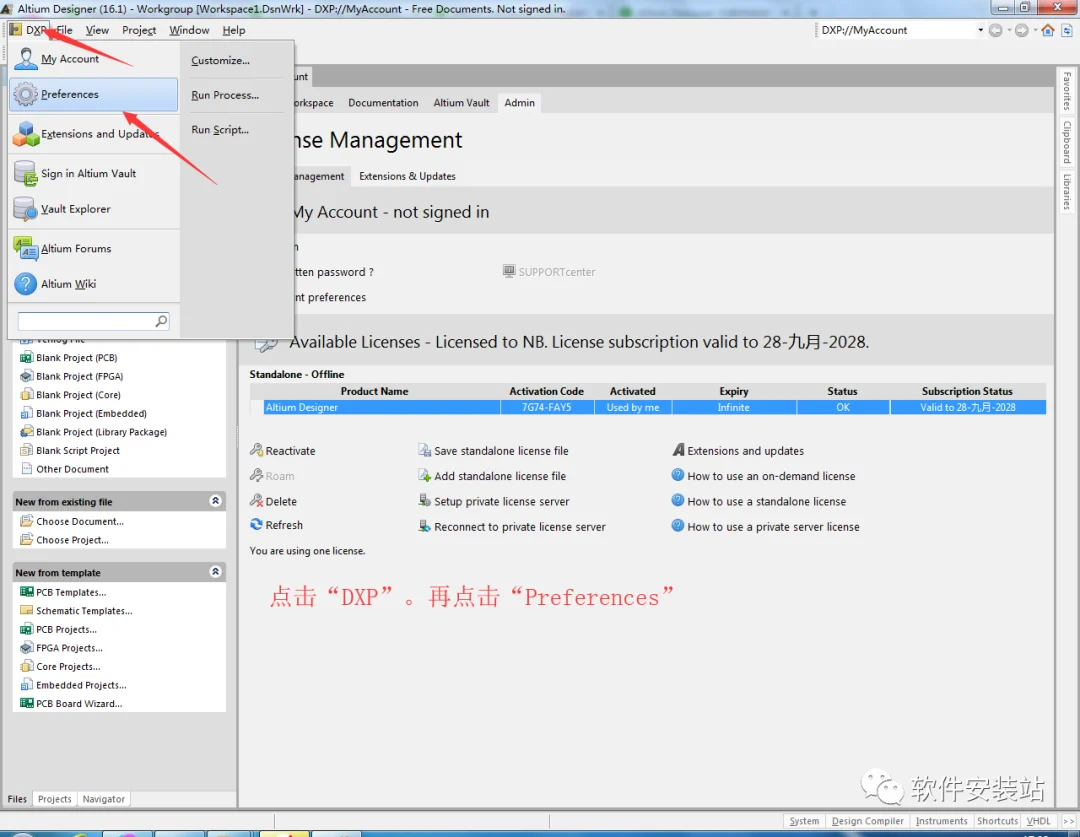
Task: Click the navigate Forward arrow icon
Action: 1021,30
